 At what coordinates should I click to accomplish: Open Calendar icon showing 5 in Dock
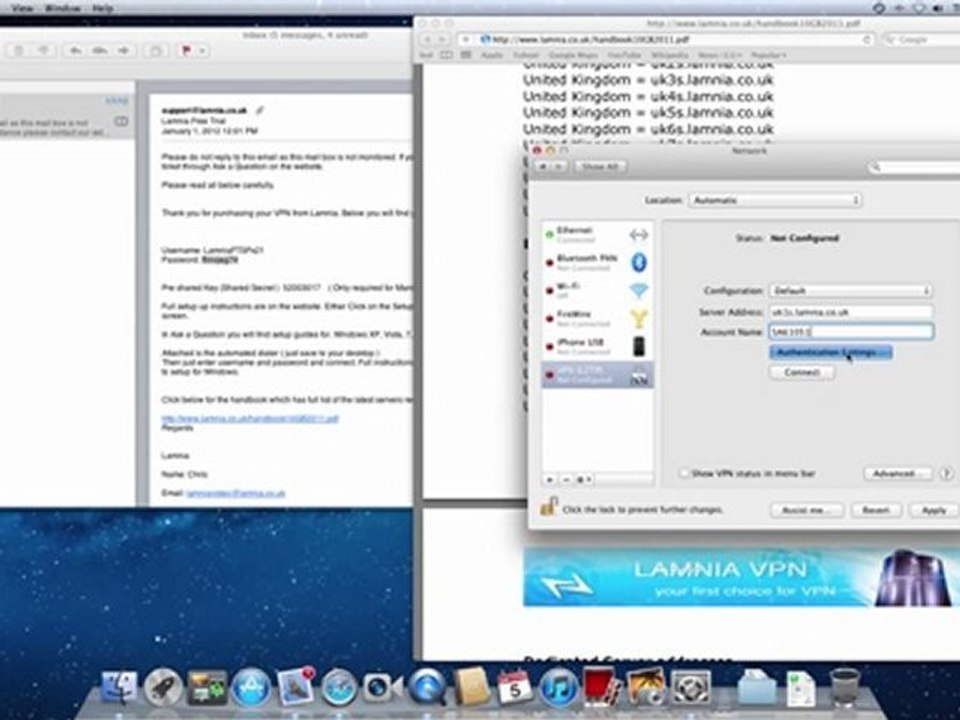click(514, 687)
